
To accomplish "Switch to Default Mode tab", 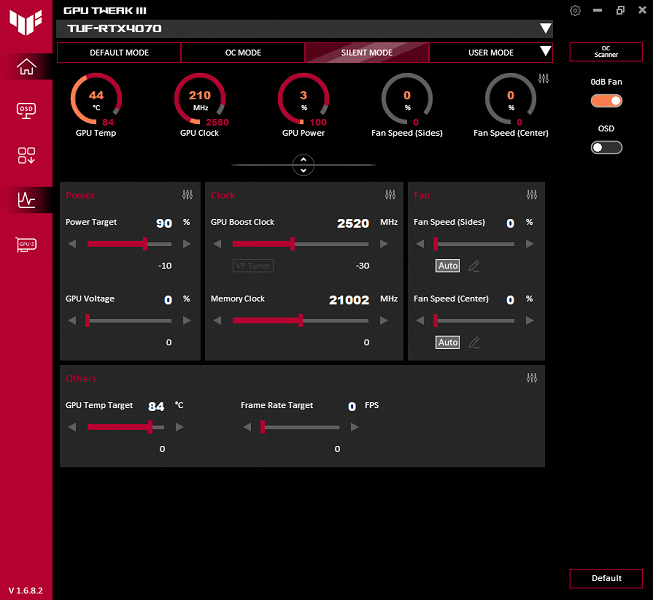I will (119, 52).
